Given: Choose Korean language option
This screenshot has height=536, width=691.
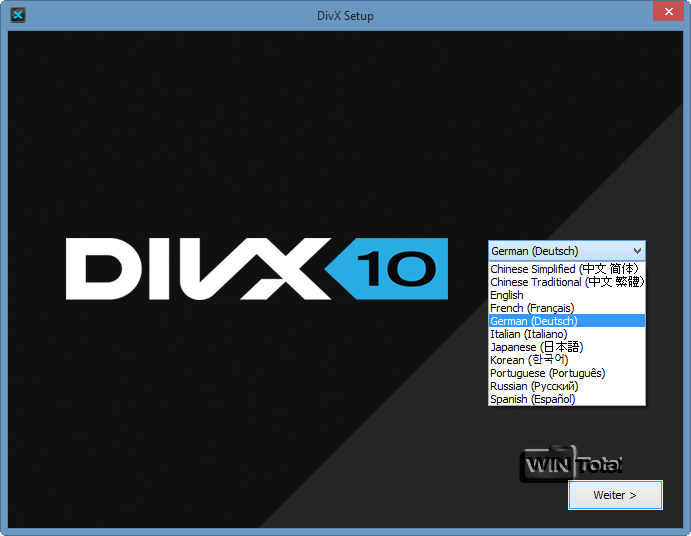Looking at the screenshot, I should pyautogui.click(x=567, y=360).
